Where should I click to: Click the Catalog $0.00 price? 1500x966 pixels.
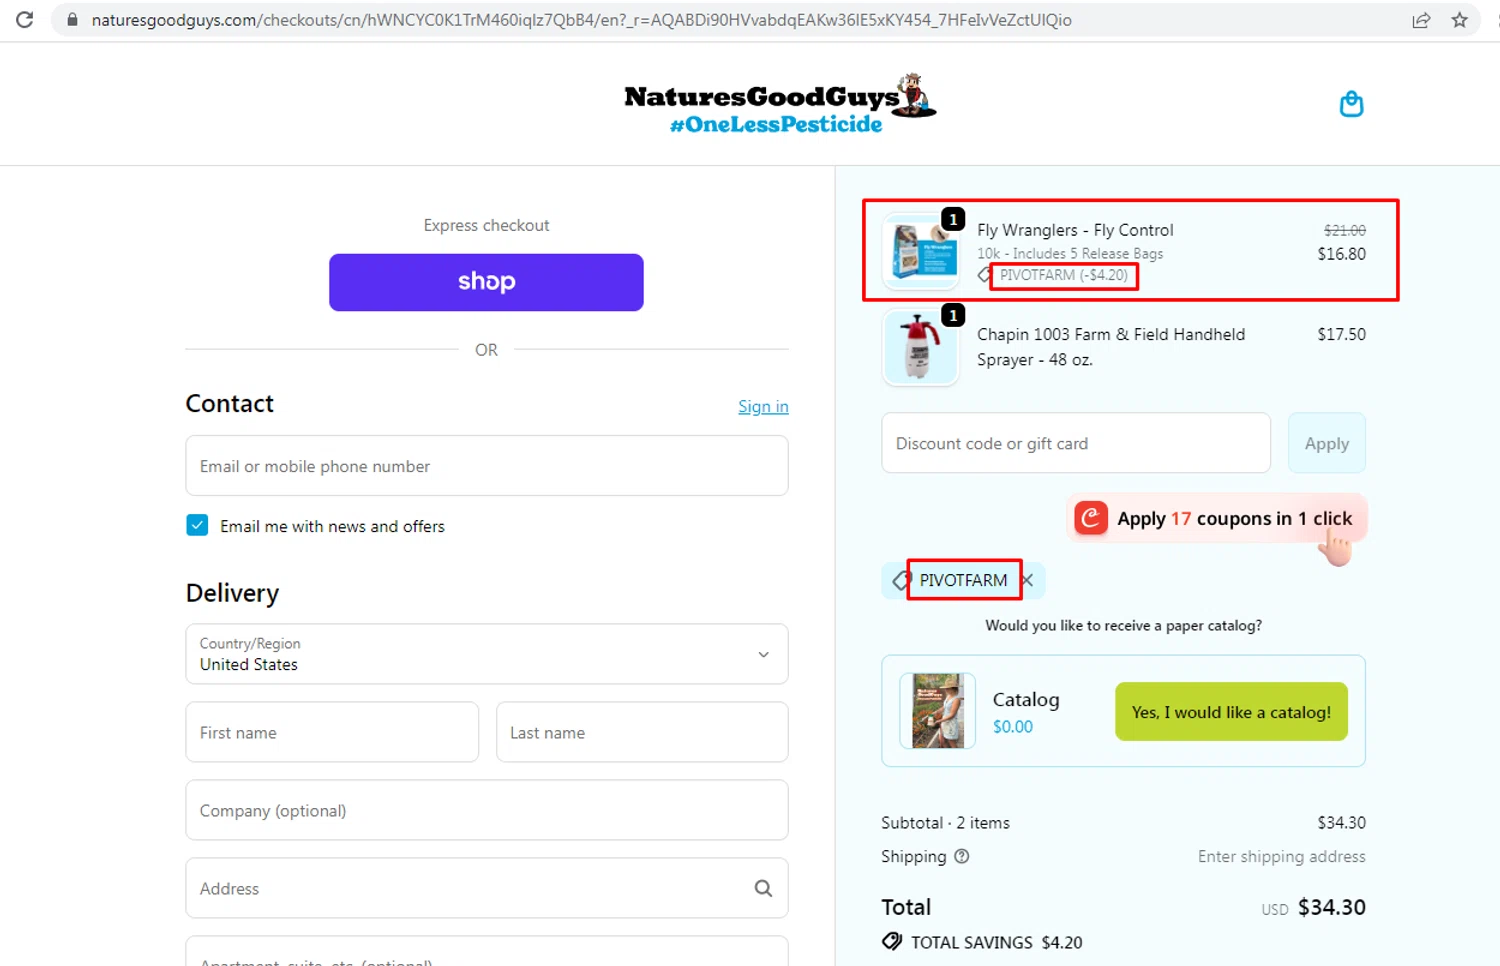tap(1013, 727)
